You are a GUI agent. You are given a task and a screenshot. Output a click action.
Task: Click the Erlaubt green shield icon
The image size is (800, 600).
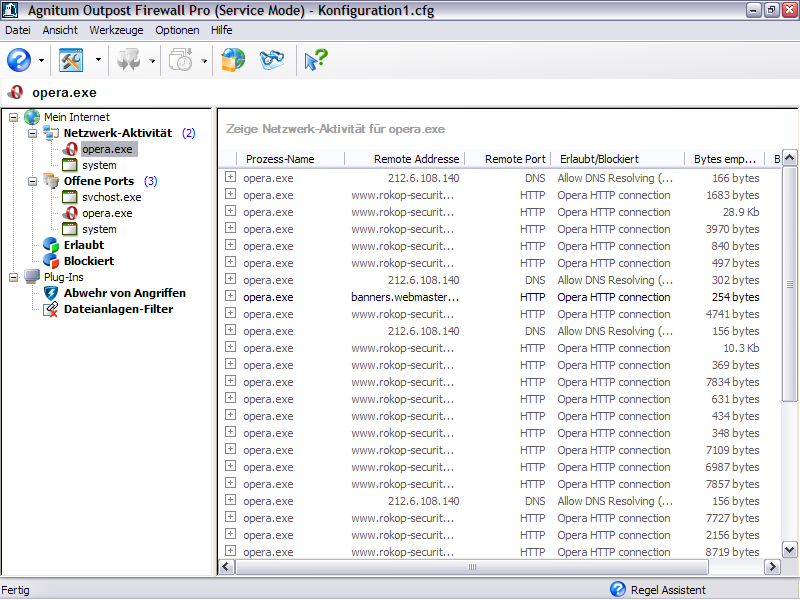tap(51, 245)
